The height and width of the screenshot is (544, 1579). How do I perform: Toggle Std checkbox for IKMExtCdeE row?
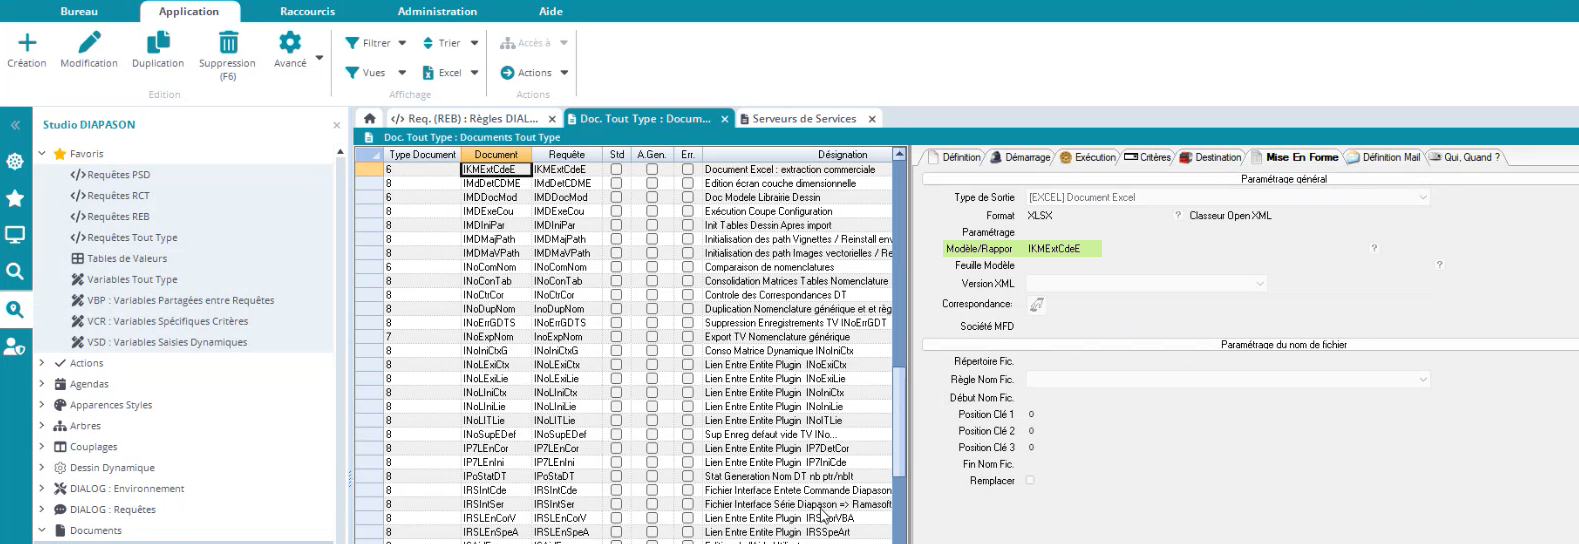(616, 170)
